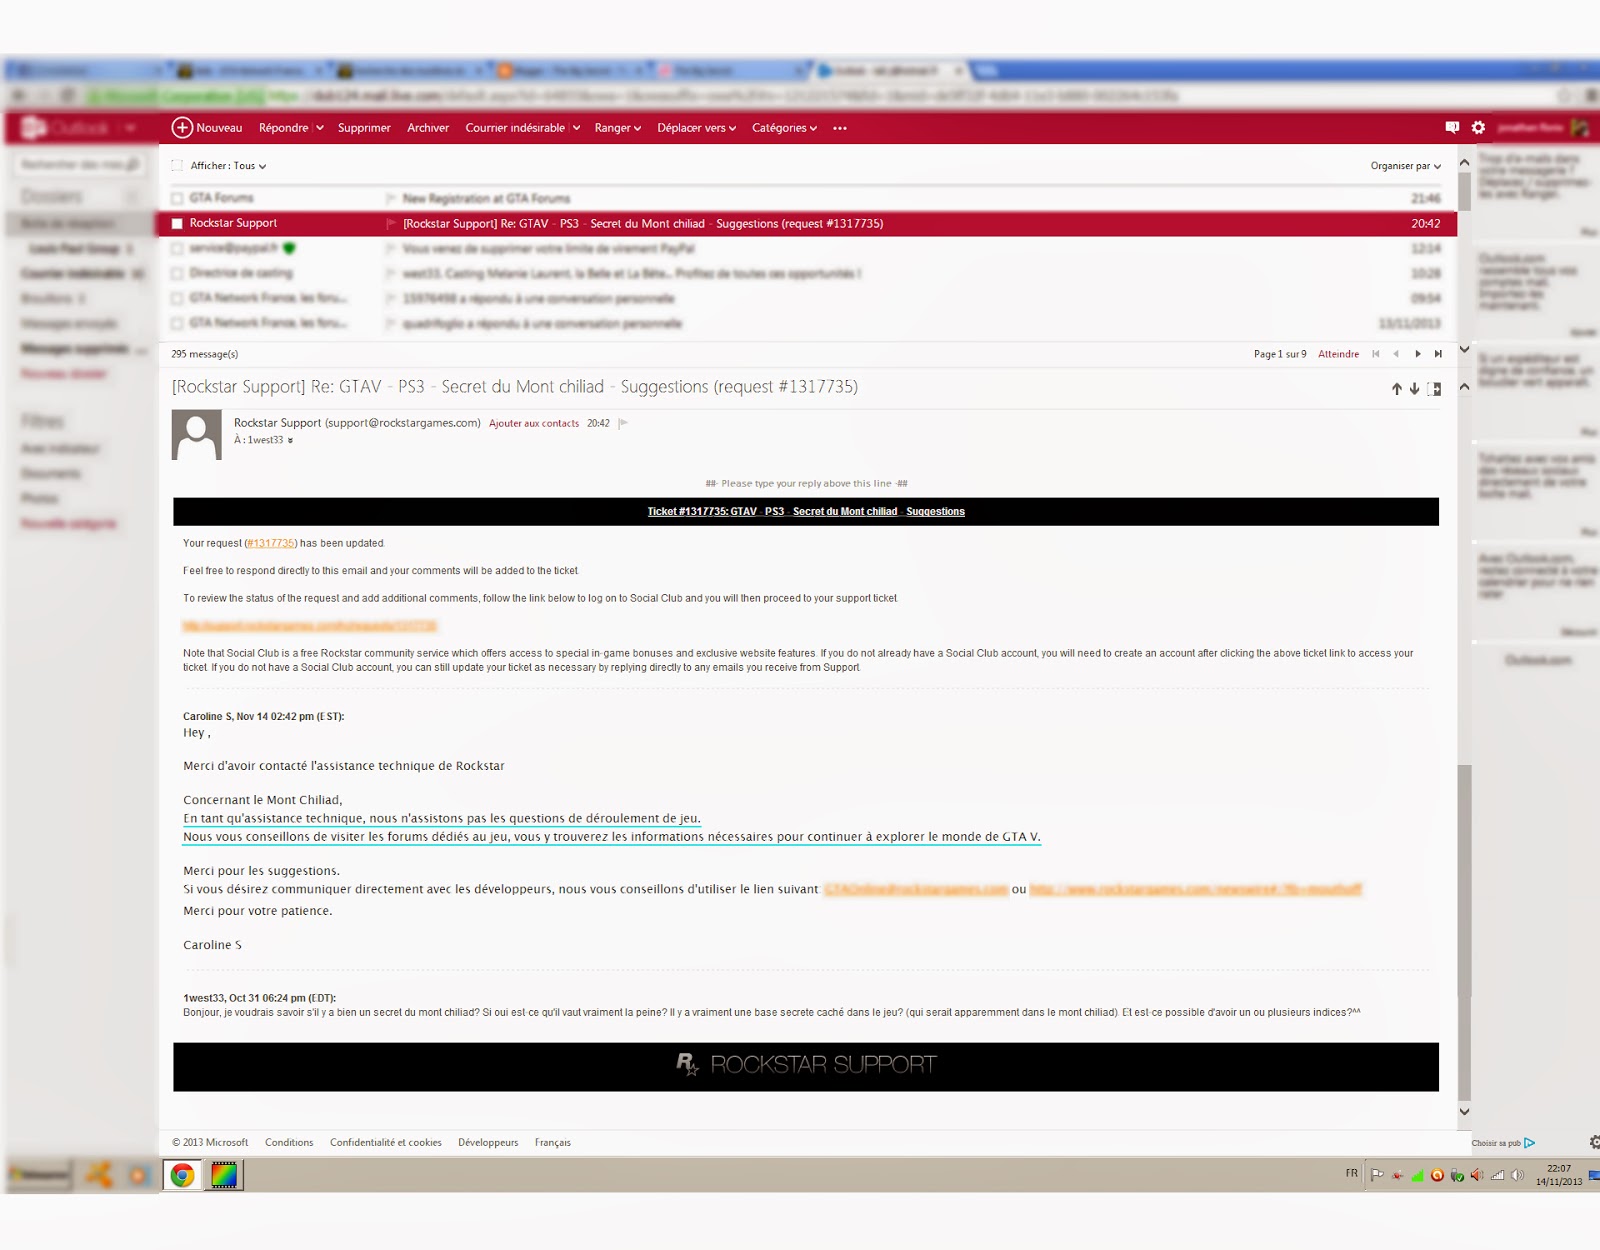The image size is (1600, 1250).
Task: Click the magnifier icon in the mail search box
Action: coord(132,164)
